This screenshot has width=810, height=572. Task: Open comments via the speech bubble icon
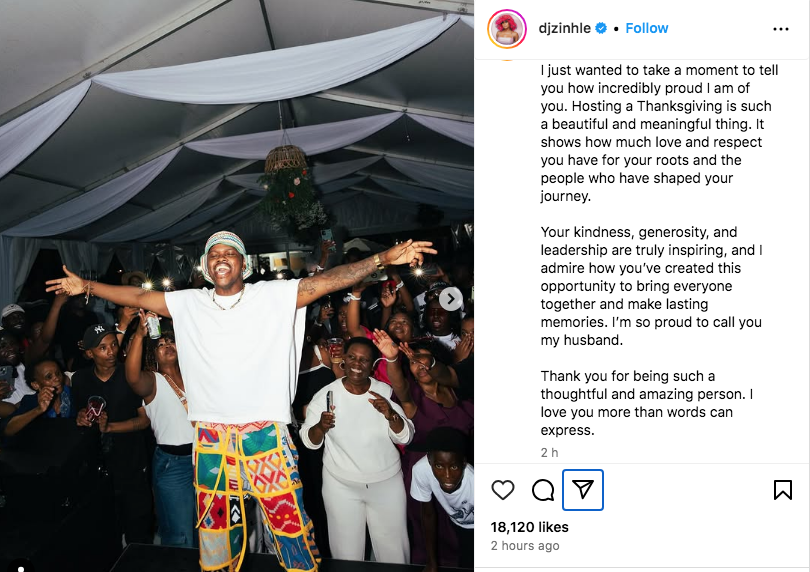tap(543, 490)
